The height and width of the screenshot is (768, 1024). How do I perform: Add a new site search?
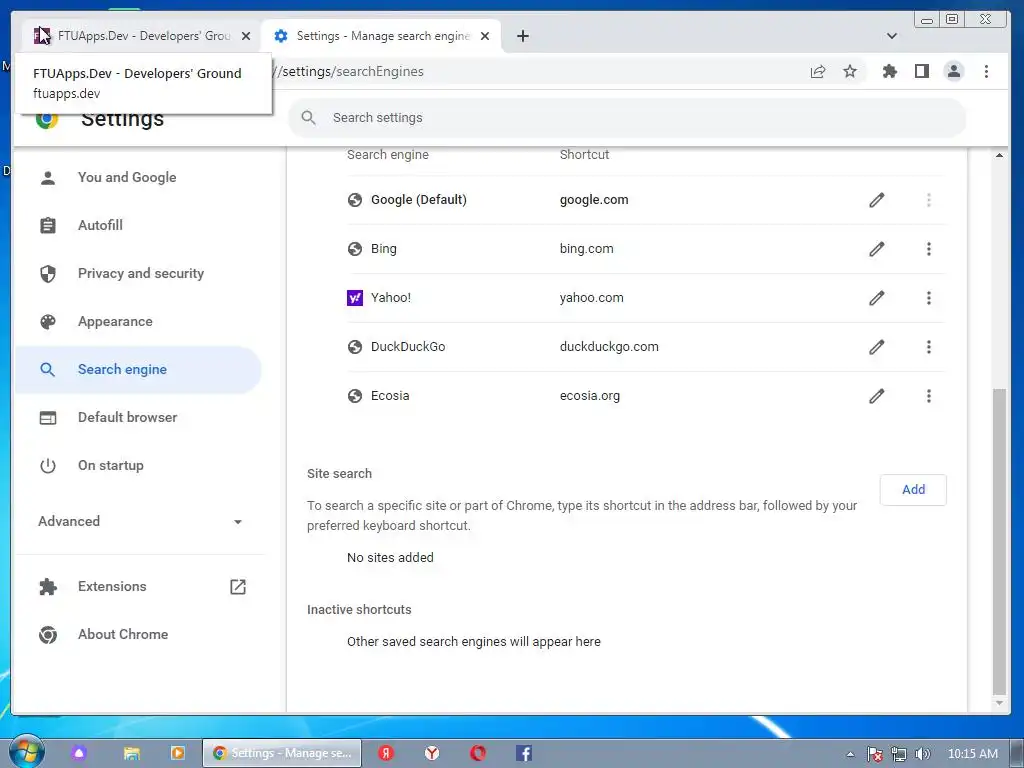pyautogui.click(x=913, y=490)
